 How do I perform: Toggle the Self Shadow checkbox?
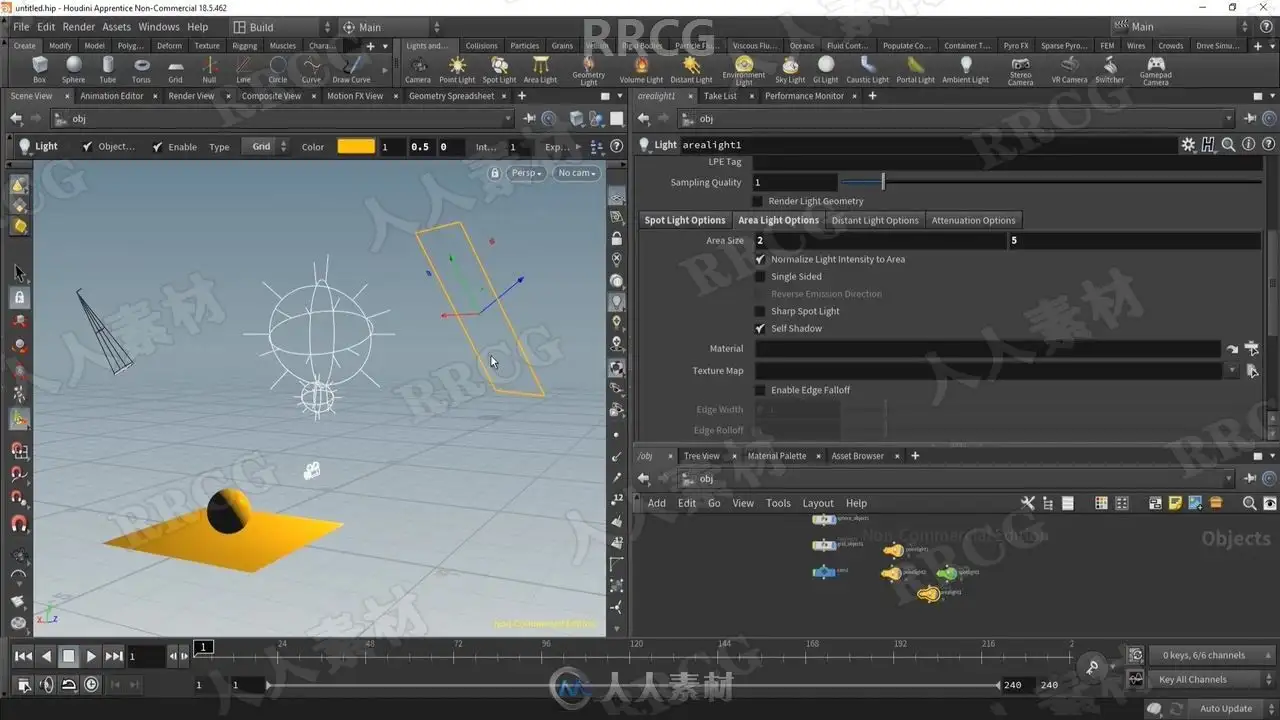click(x=760, y=329)
